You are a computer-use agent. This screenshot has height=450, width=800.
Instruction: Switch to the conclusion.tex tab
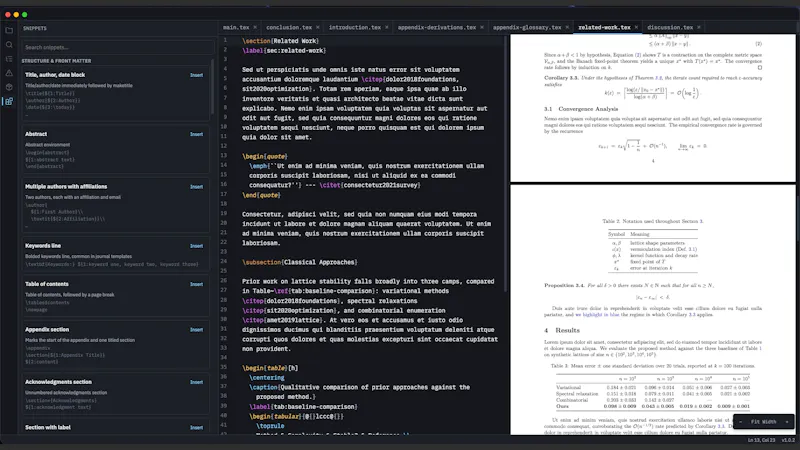point(289,28)
